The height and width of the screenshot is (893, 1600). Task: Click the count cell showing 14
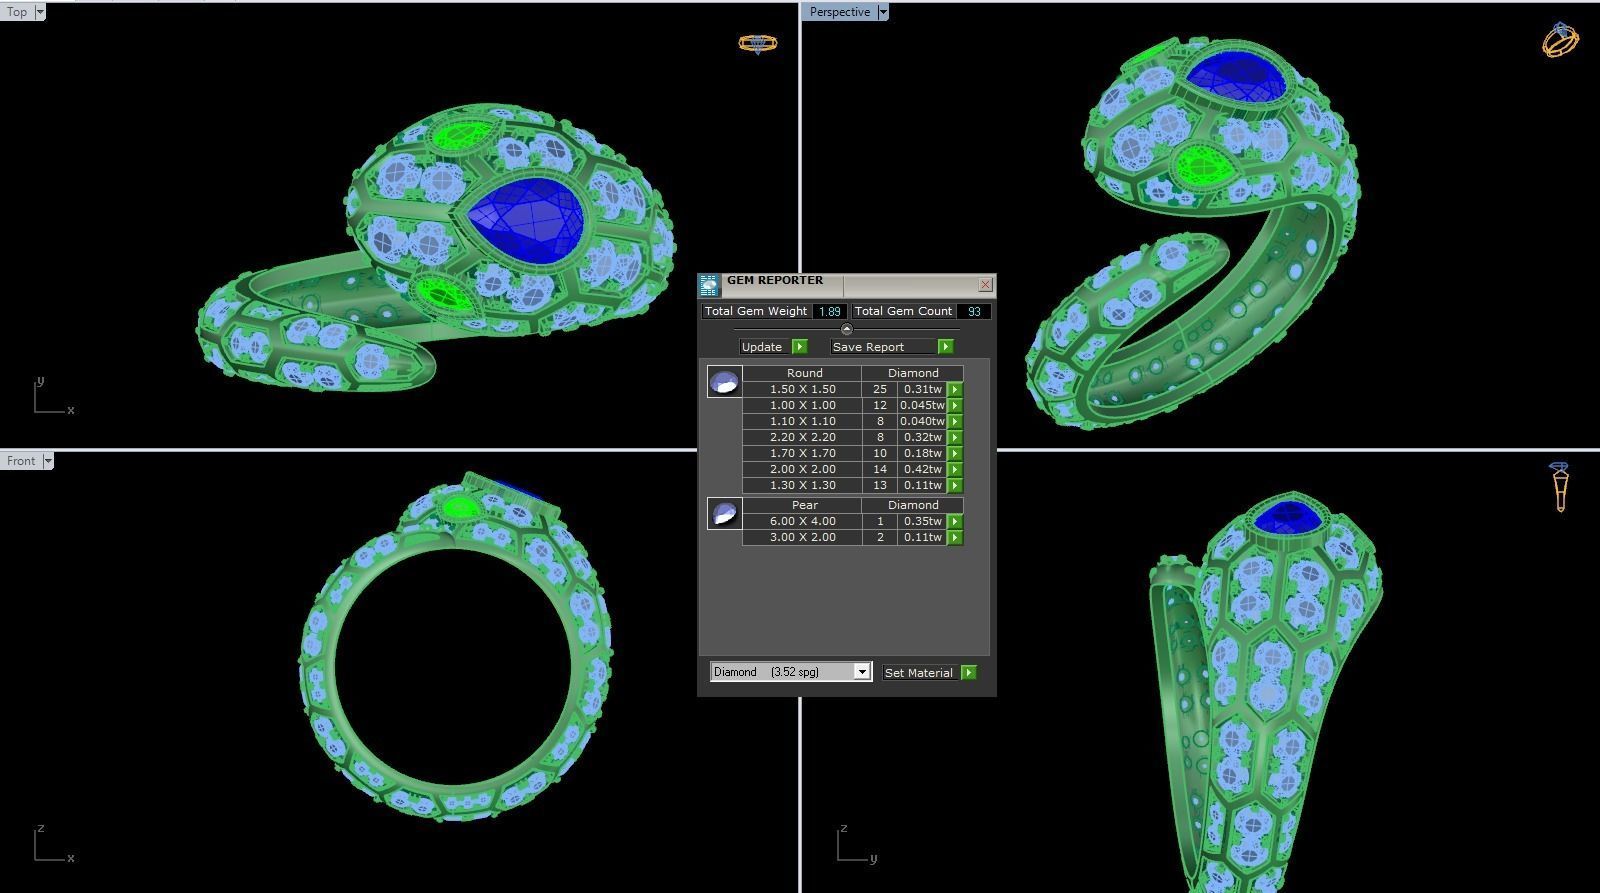point(880,469)
